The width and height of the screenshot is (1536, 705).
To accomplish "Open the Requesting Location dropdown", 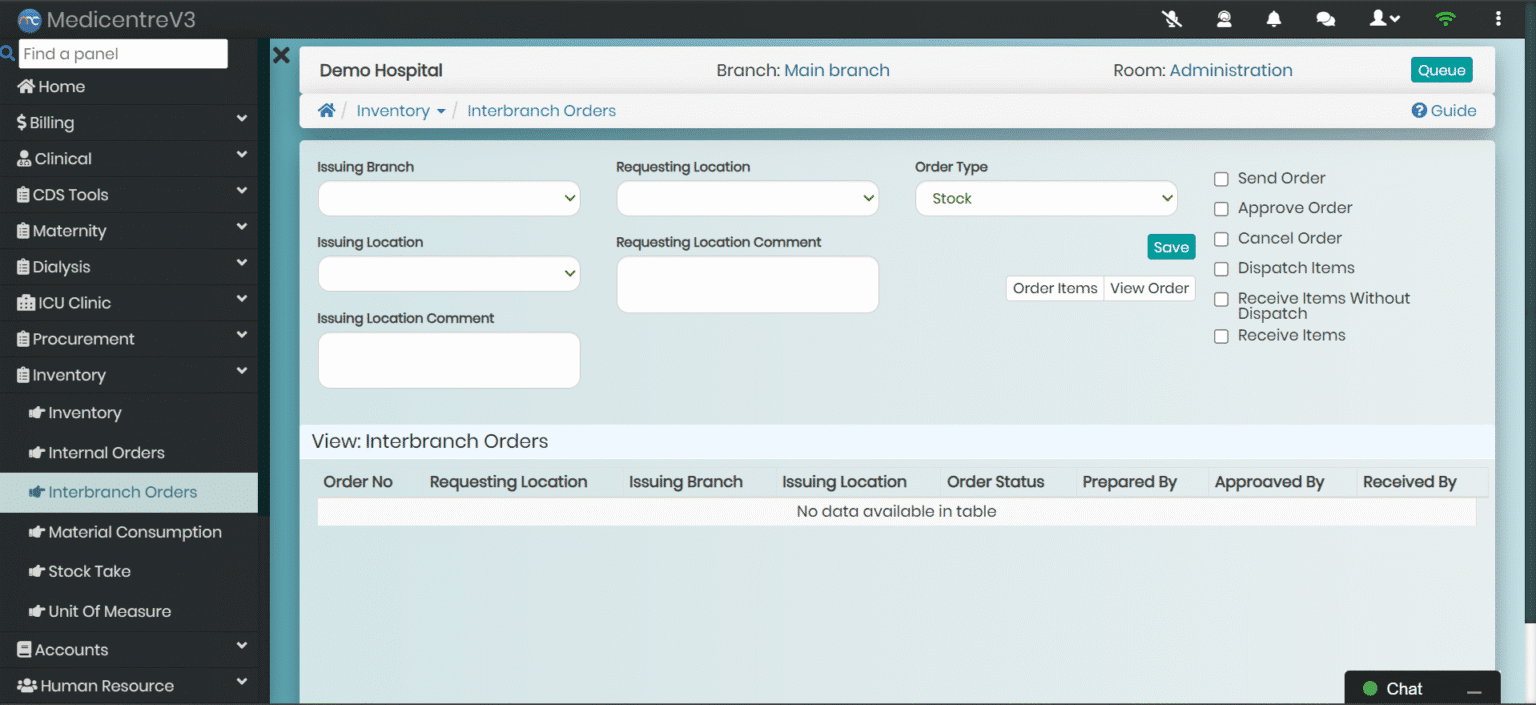I will coord(747,198).
